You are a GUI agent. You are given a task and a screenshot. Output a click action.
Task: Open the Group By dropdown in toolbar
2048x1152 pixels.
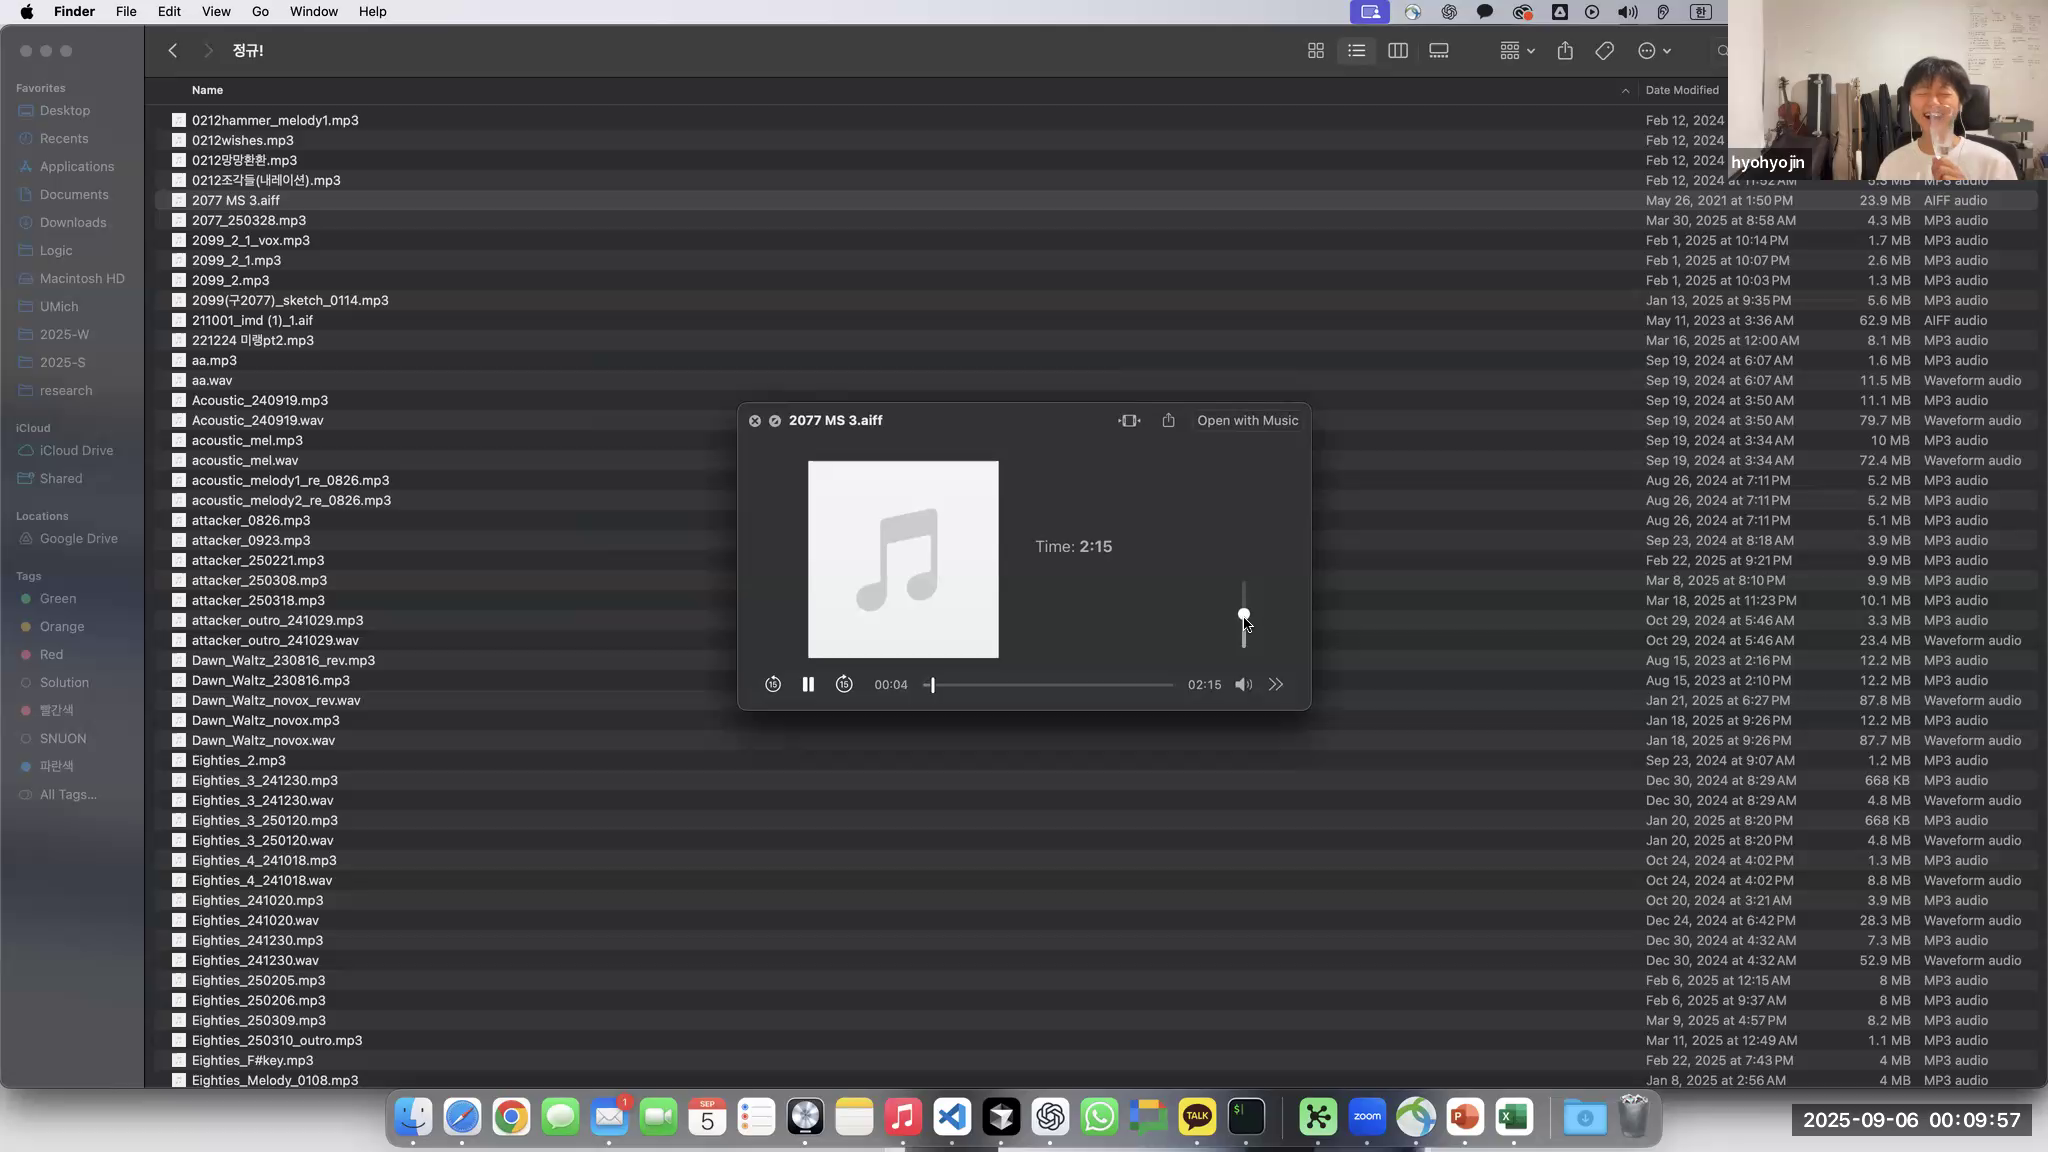1516,51
